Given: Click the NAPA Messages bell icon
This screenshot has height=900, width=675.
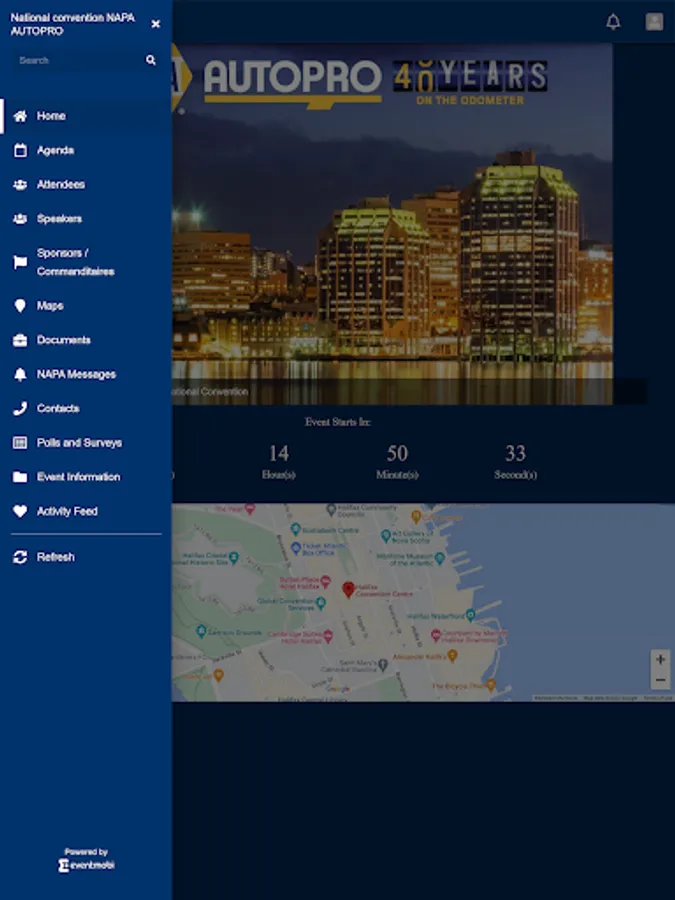Looking at the screenshot, I should click(20, 374).
